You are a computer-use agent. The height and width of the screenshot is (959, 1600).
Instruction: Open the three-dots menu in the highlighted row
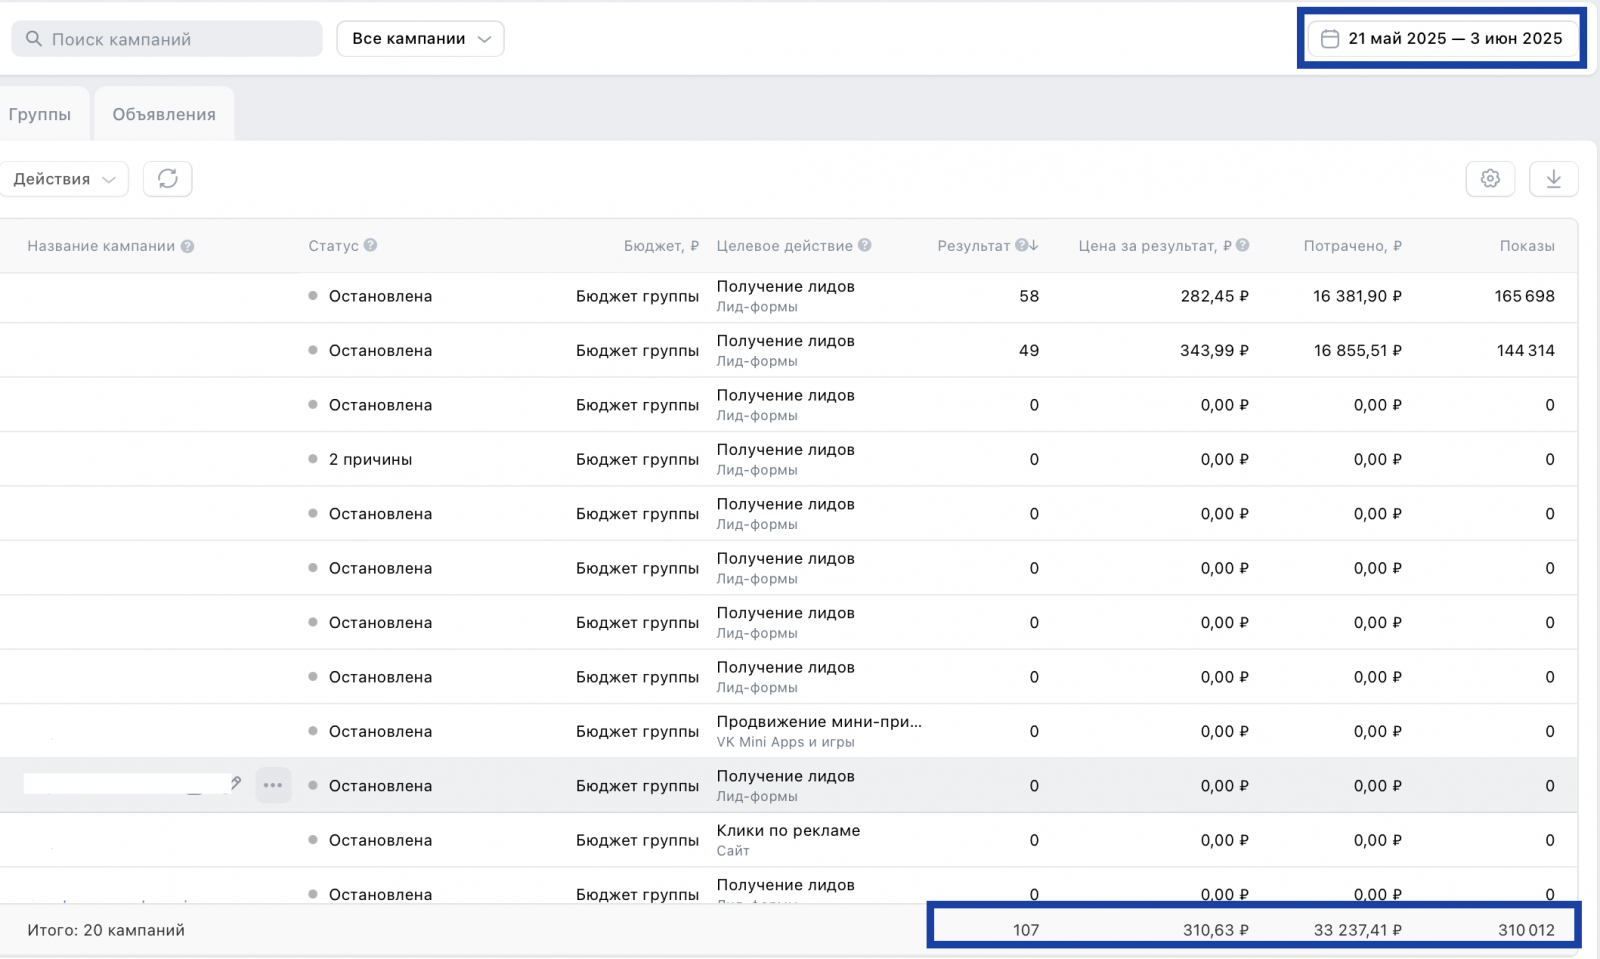tap(273, 785)
